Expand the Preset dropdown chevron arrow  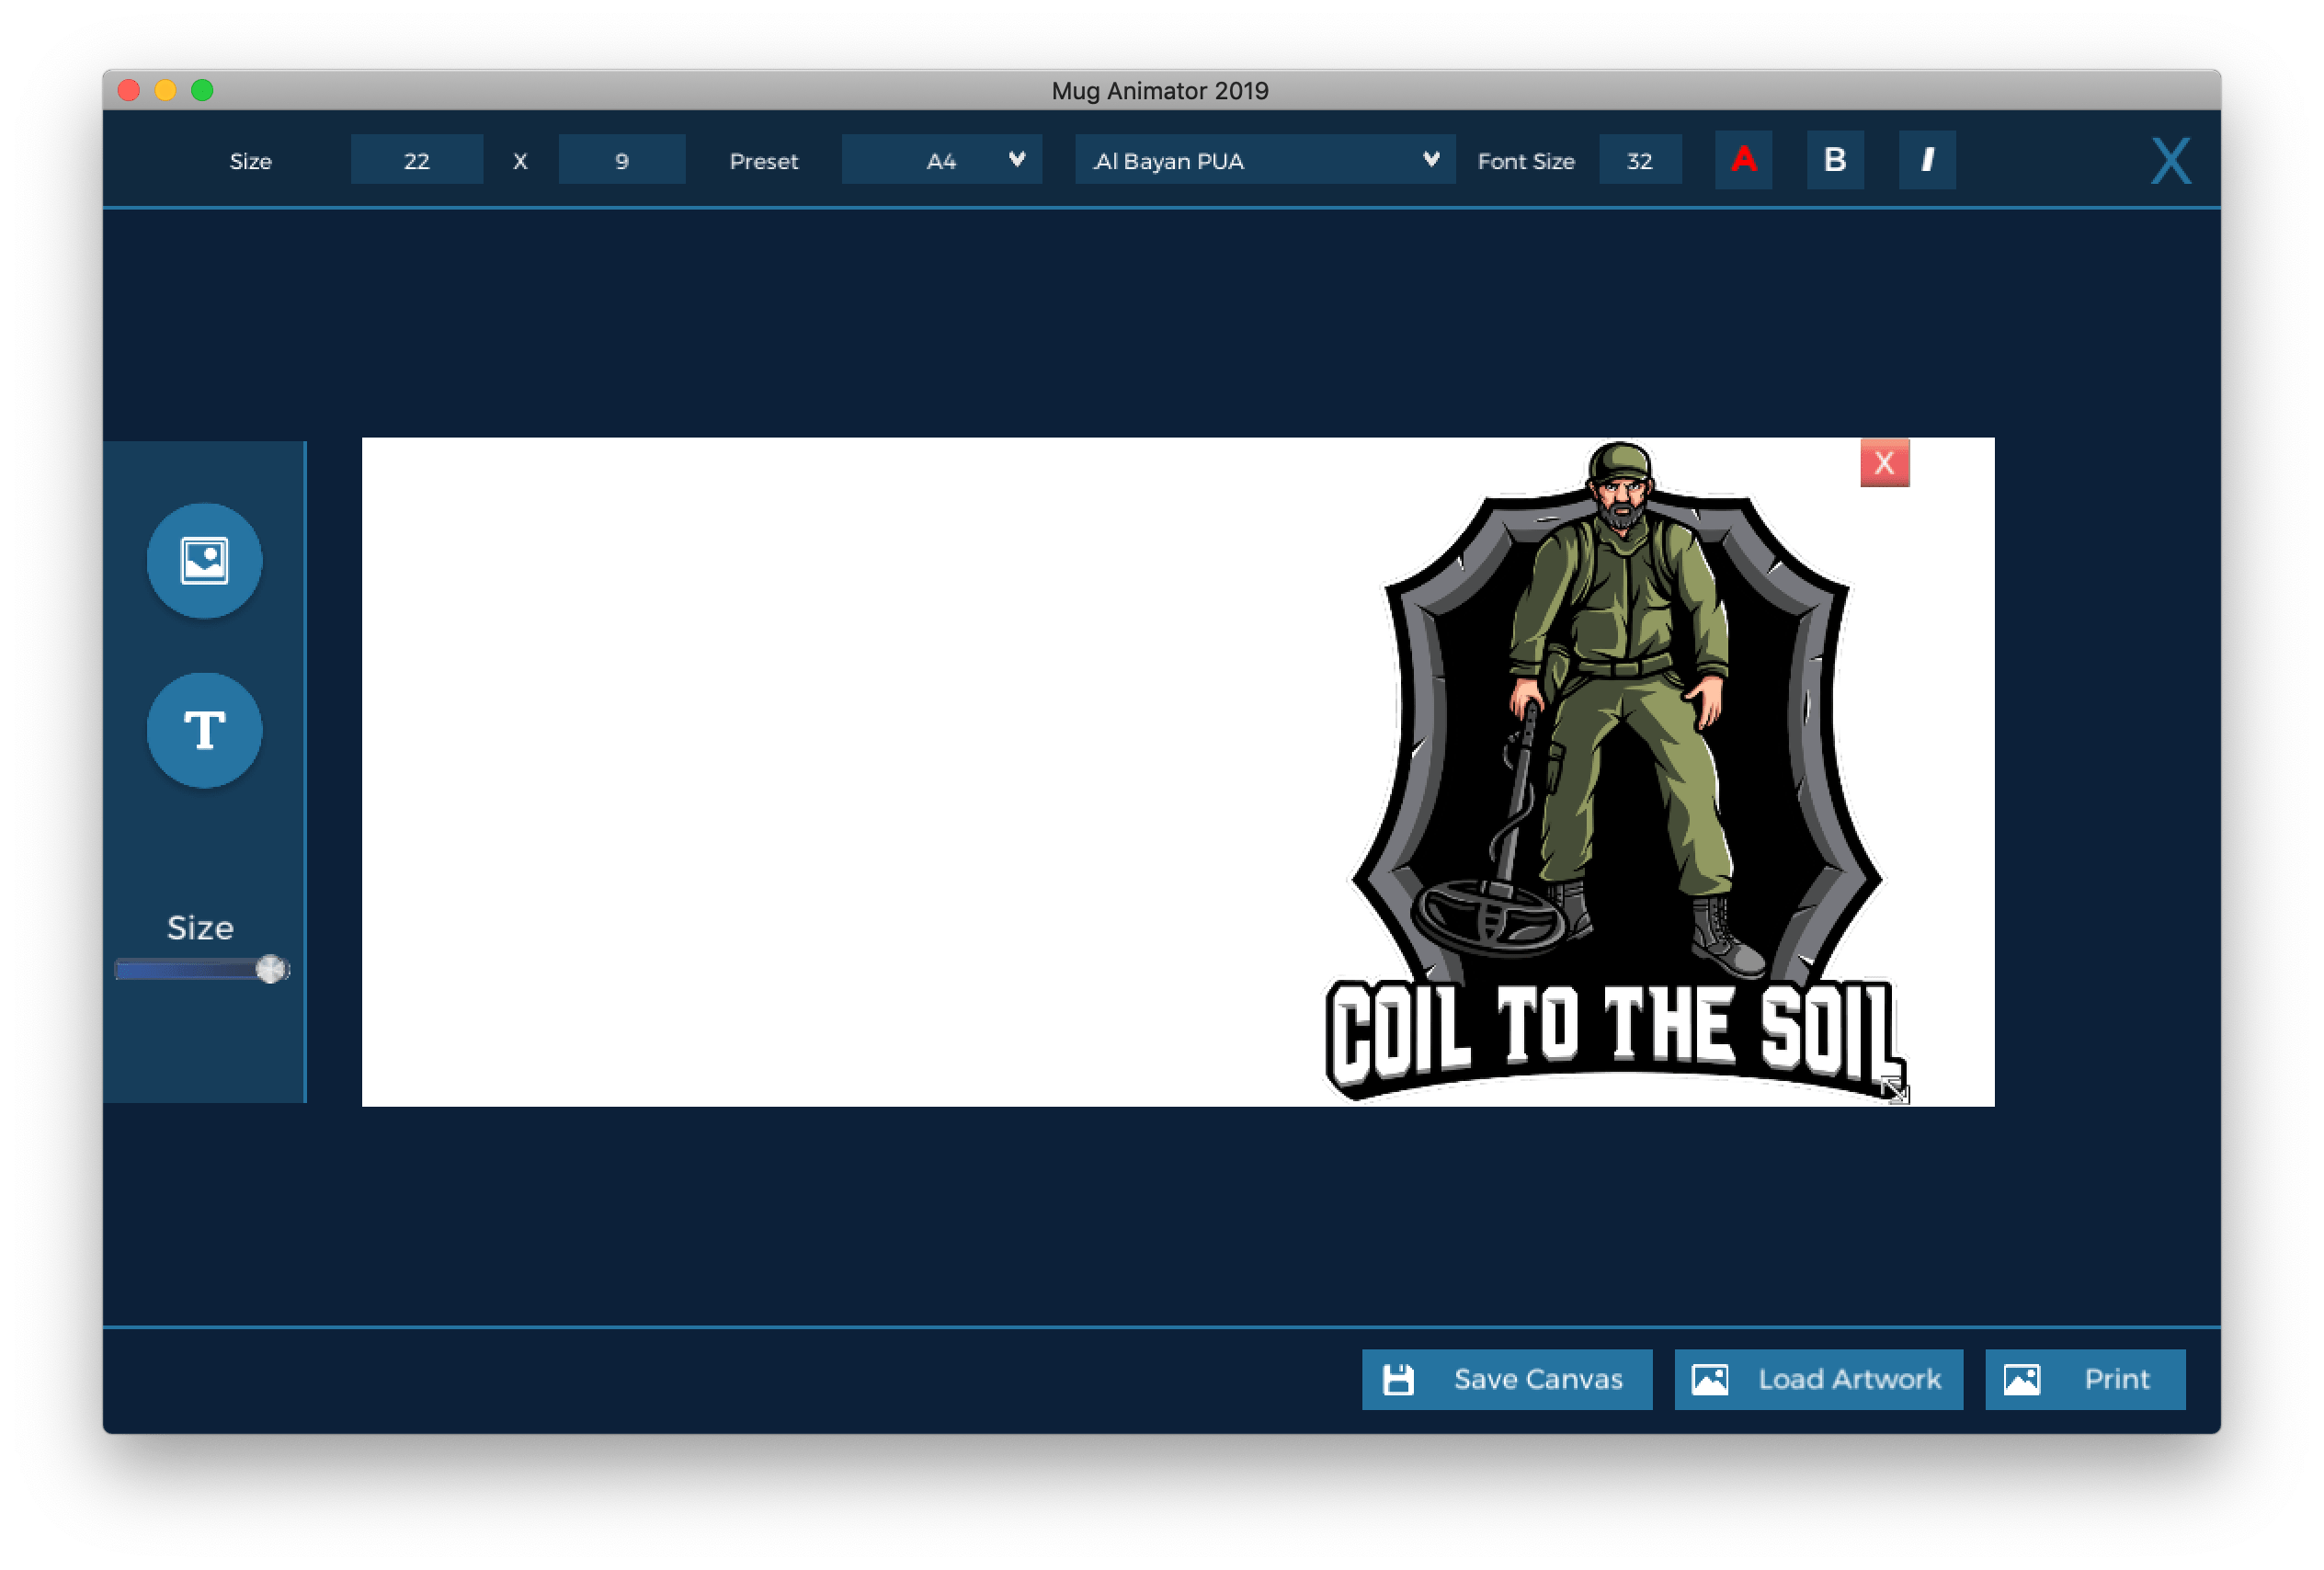point(1016,159)
